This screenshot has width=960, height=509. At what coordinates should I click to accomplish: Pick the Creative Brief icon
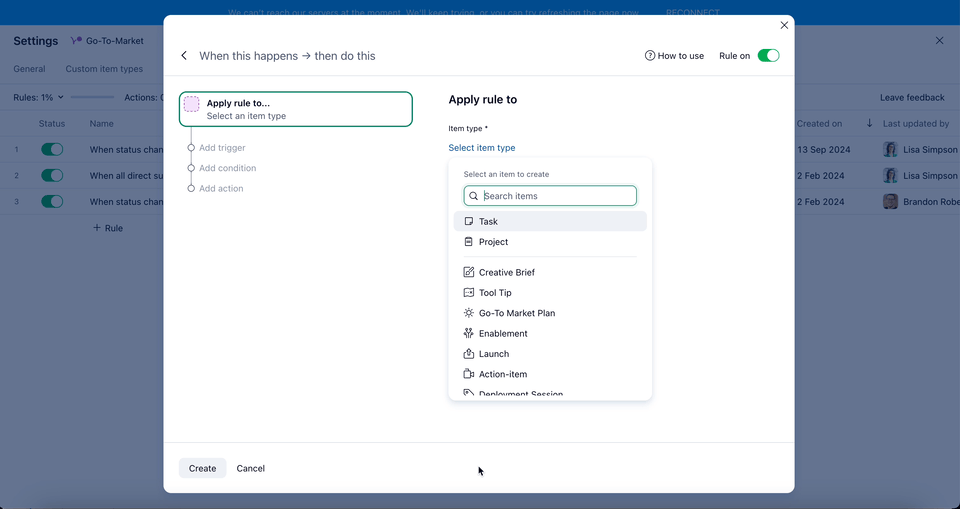click(469, 272)
